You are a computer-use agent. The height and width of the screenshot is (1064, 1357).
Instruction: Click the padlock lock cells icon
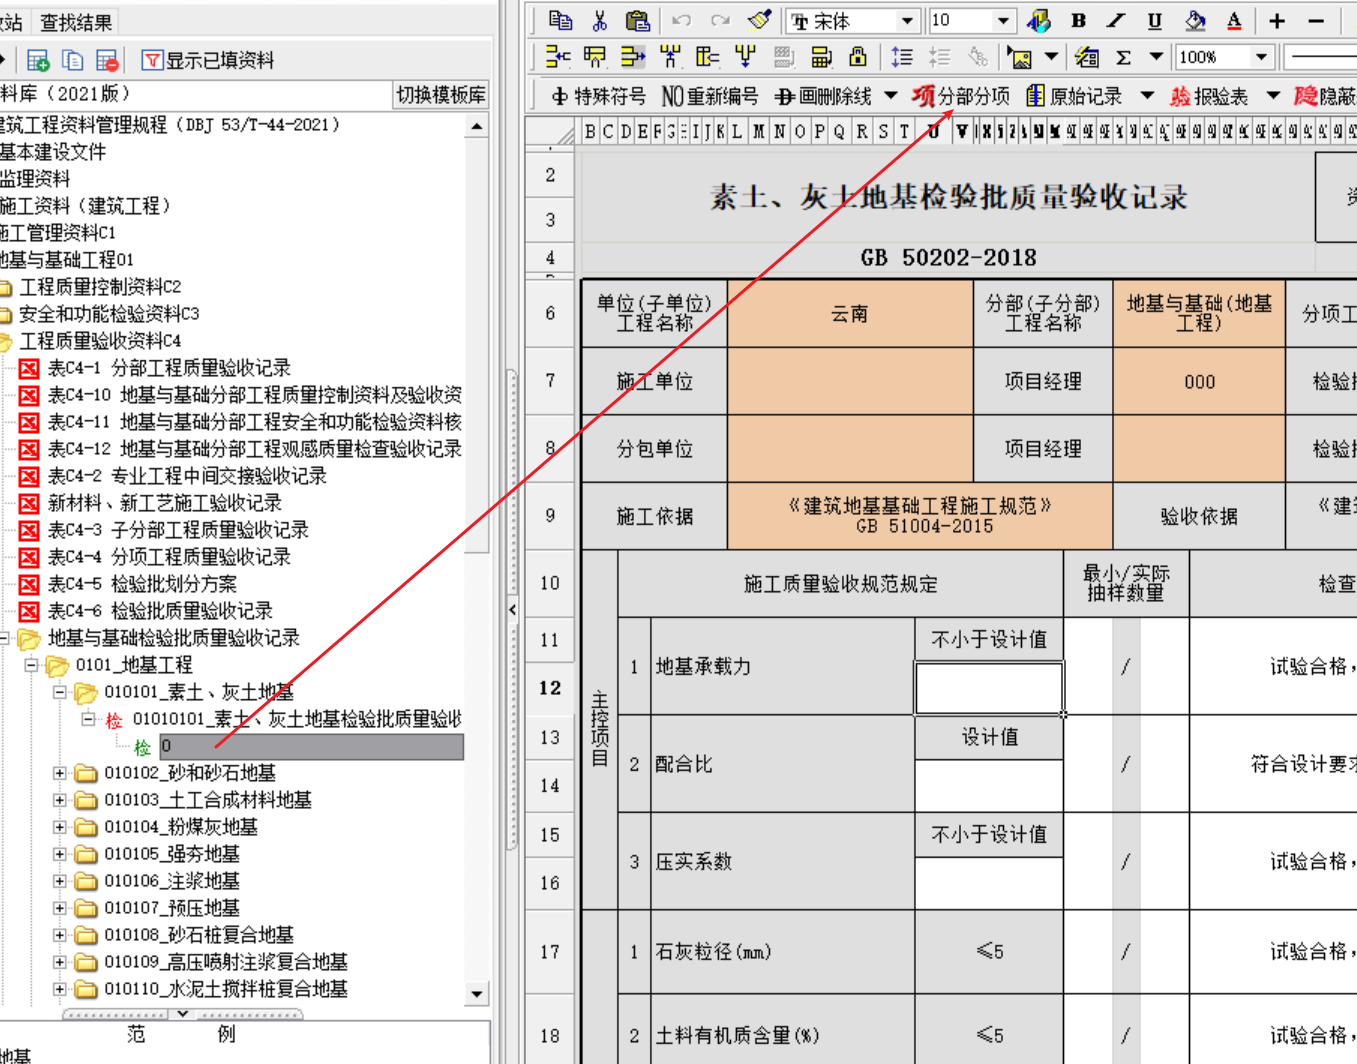(857, 57)
